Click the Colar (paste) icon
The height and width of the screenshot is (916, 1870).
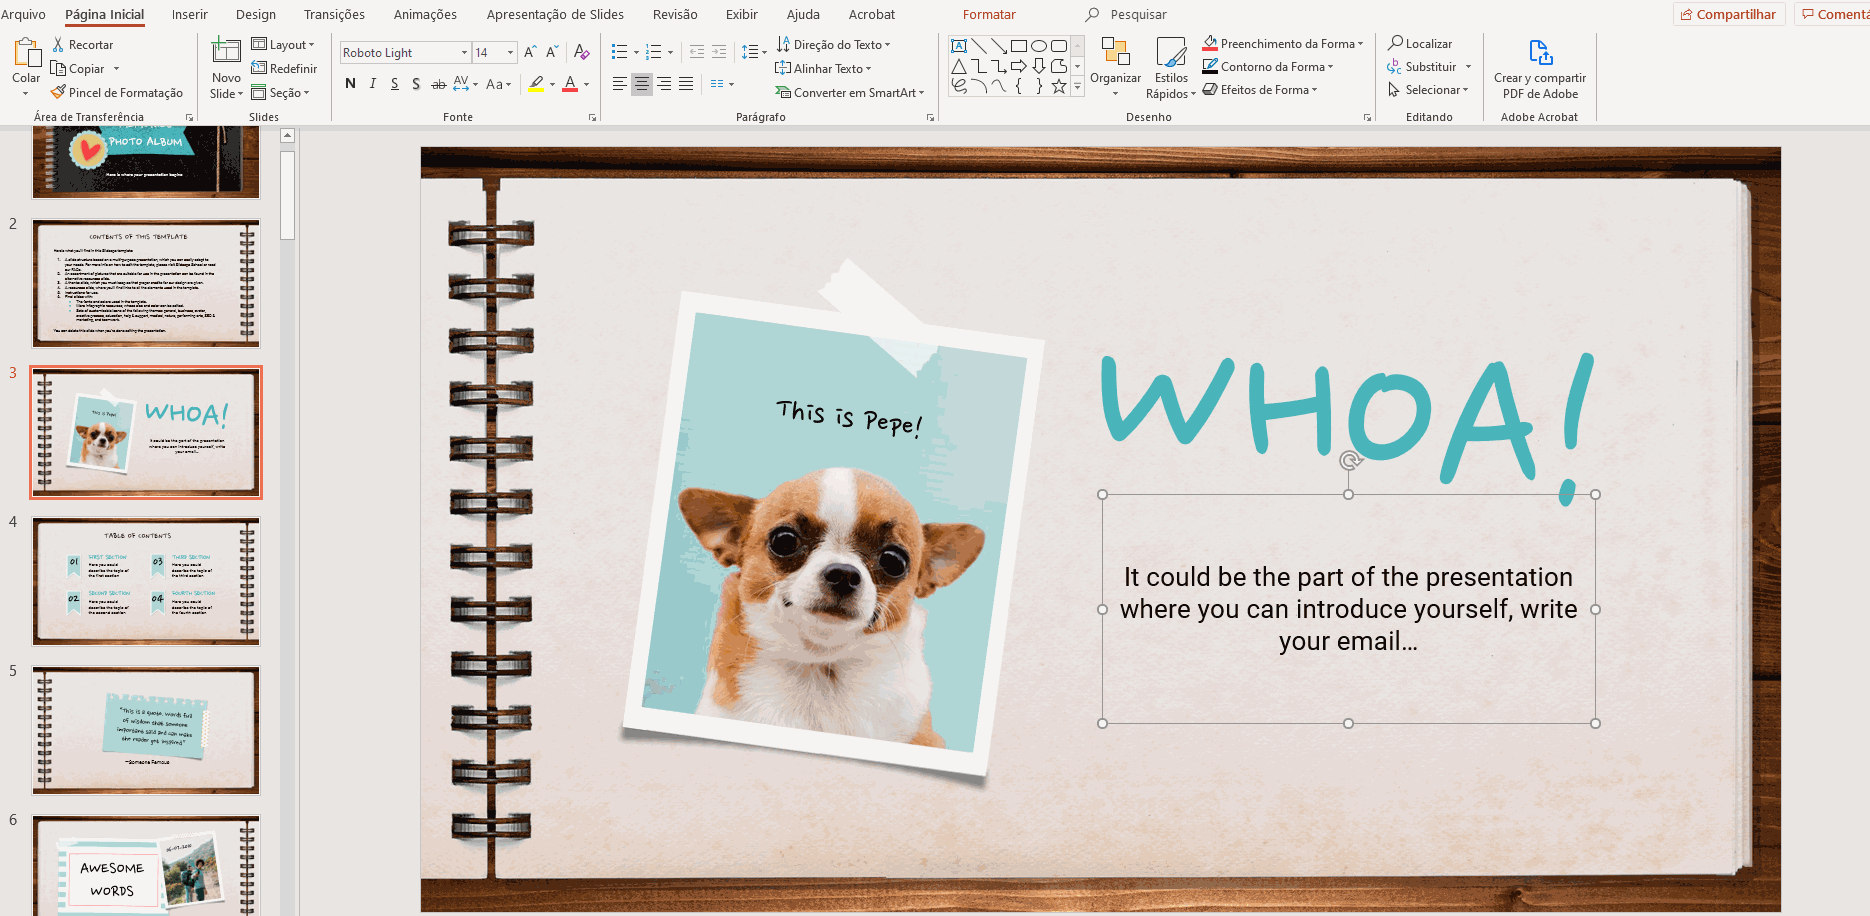click(x=27, y=53)
